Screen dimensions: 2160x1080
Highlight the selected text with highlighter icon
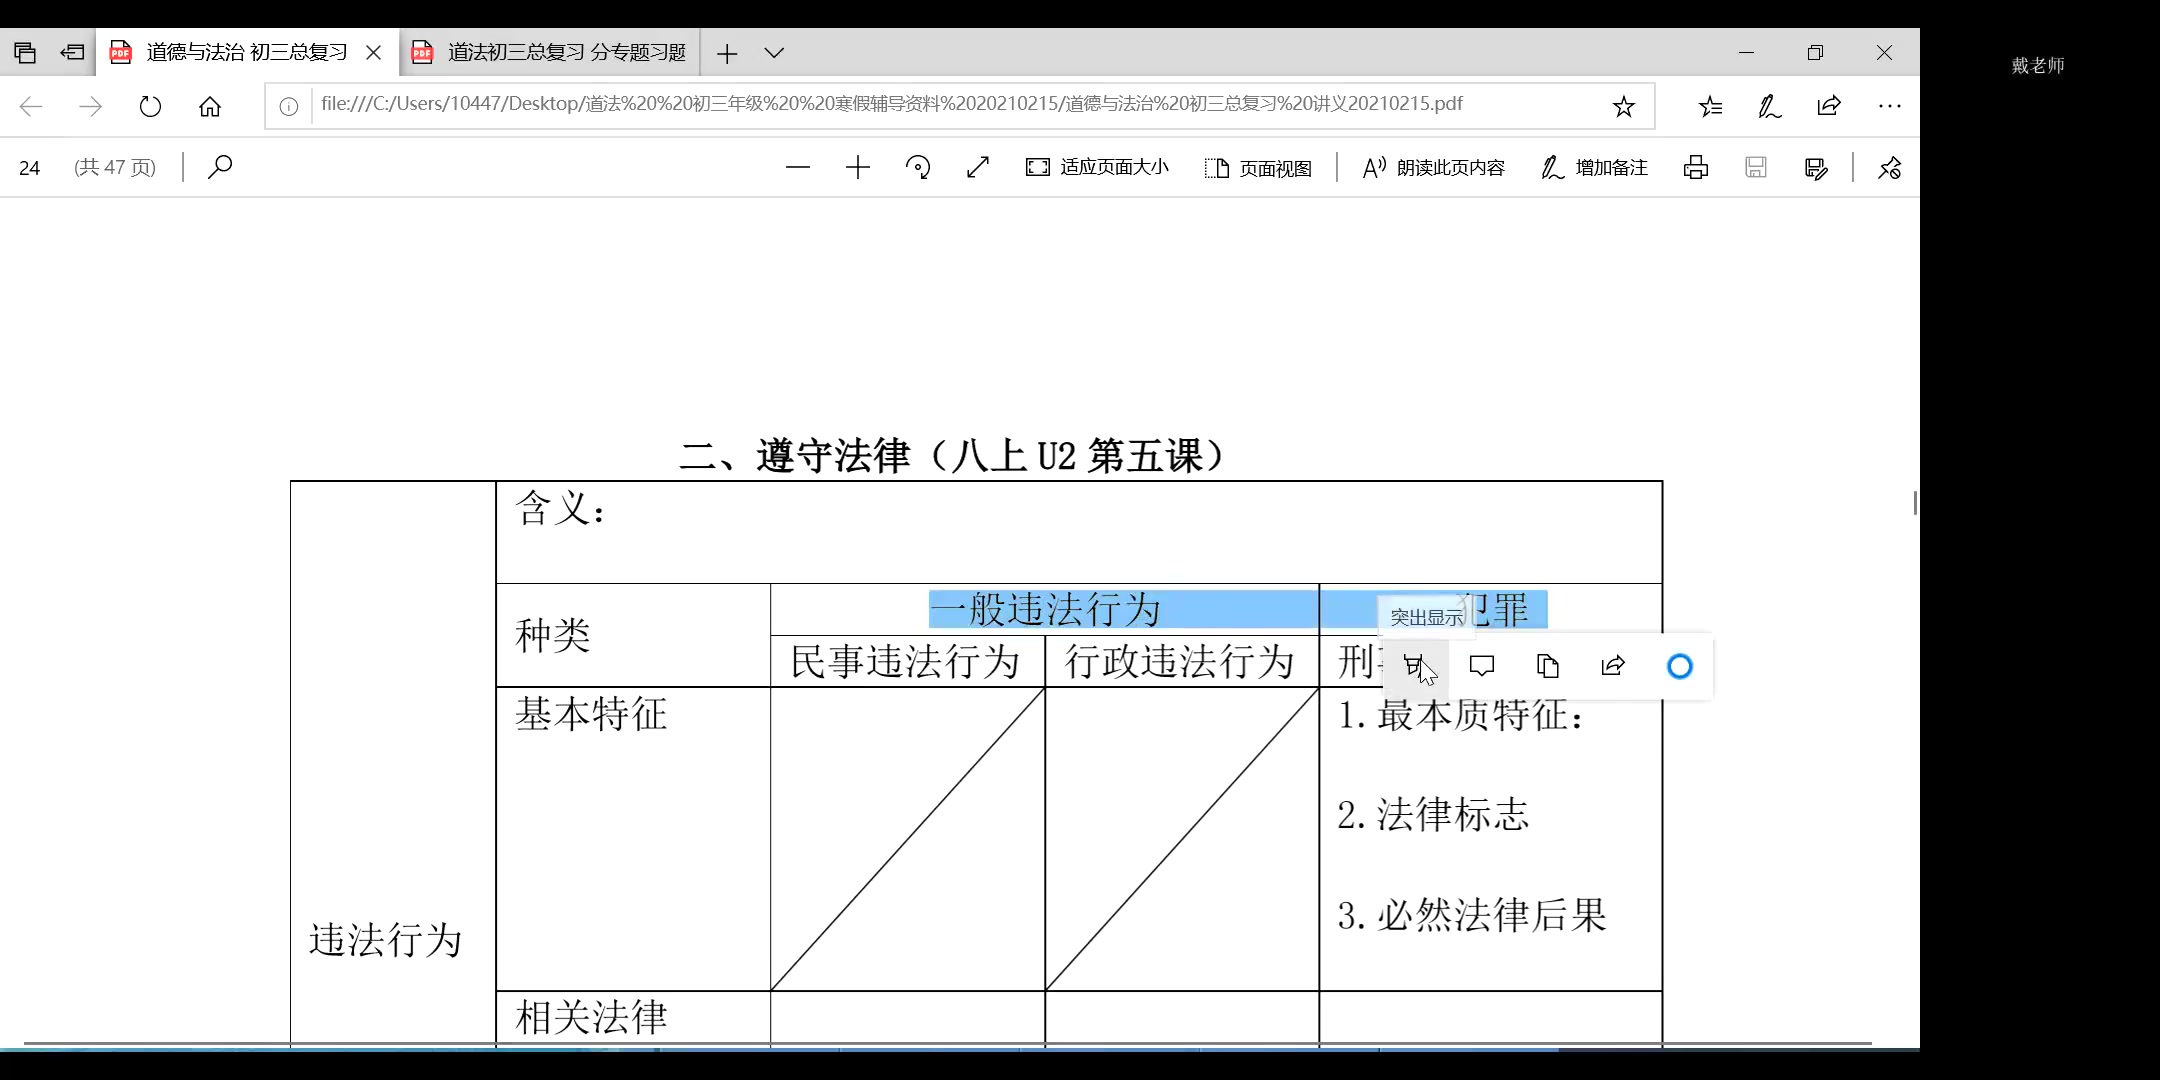click(1415, 666)
